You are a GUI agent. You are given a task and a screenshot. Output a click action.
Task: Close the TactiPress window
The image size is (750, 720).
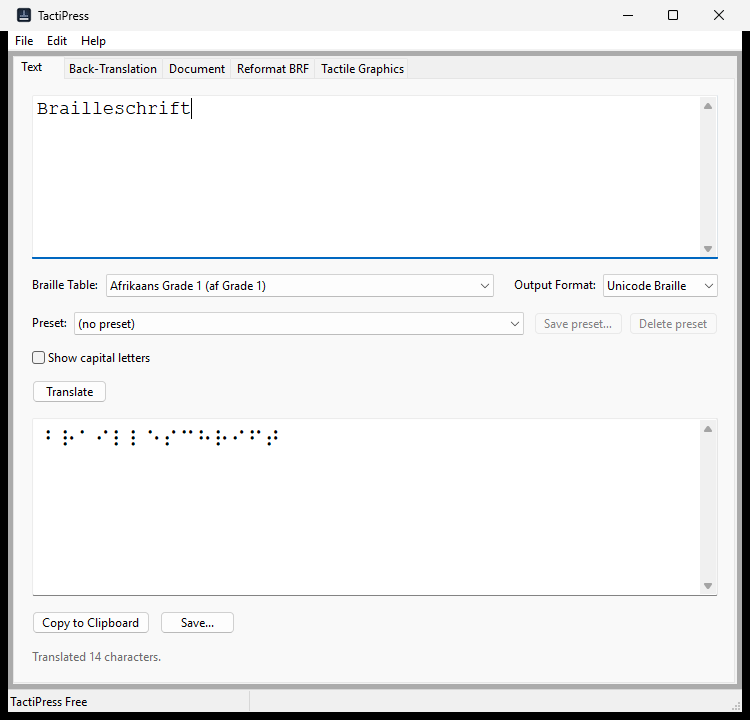tap(718, 15)
